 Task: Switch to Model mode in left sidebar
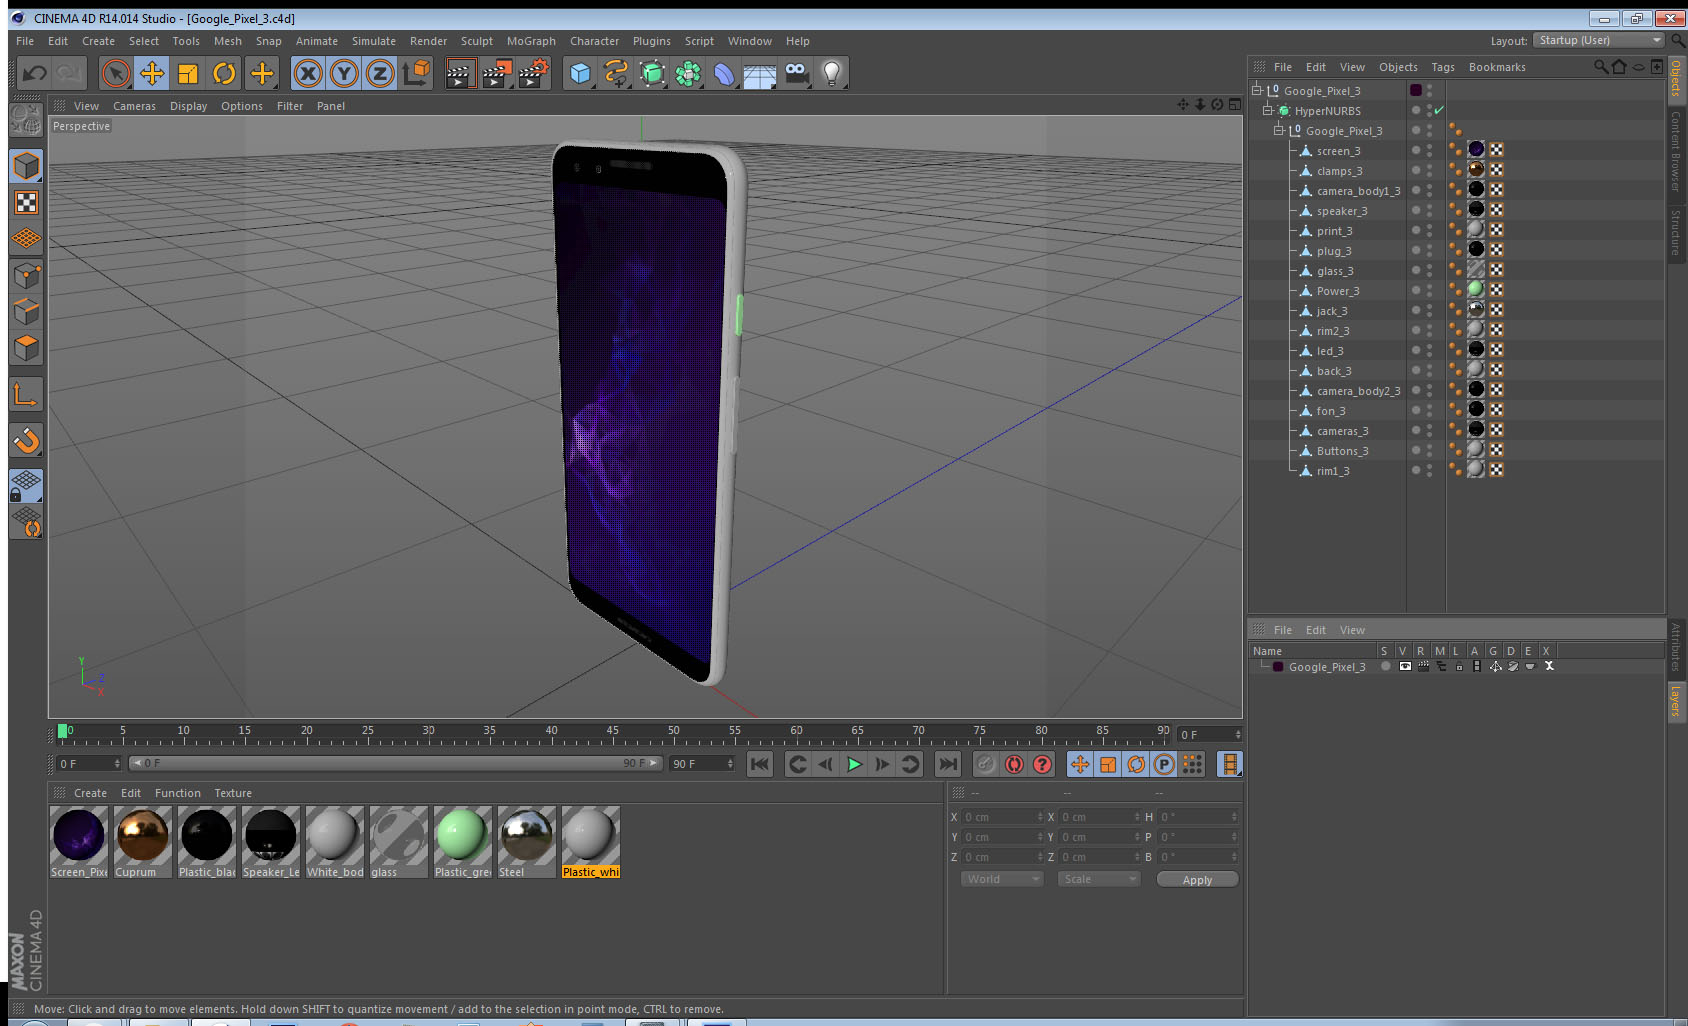26,166
